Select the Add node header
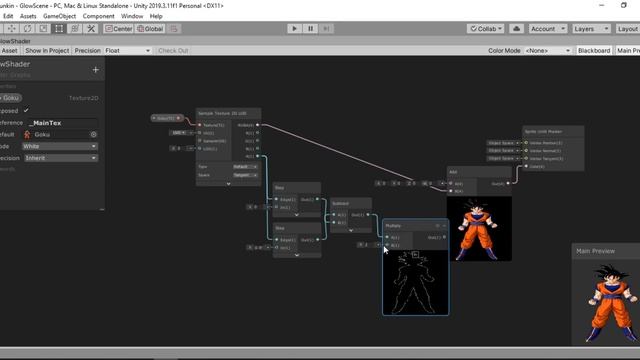Image resolution: width=640 pixels, height=360 pixels. [479, 172]
